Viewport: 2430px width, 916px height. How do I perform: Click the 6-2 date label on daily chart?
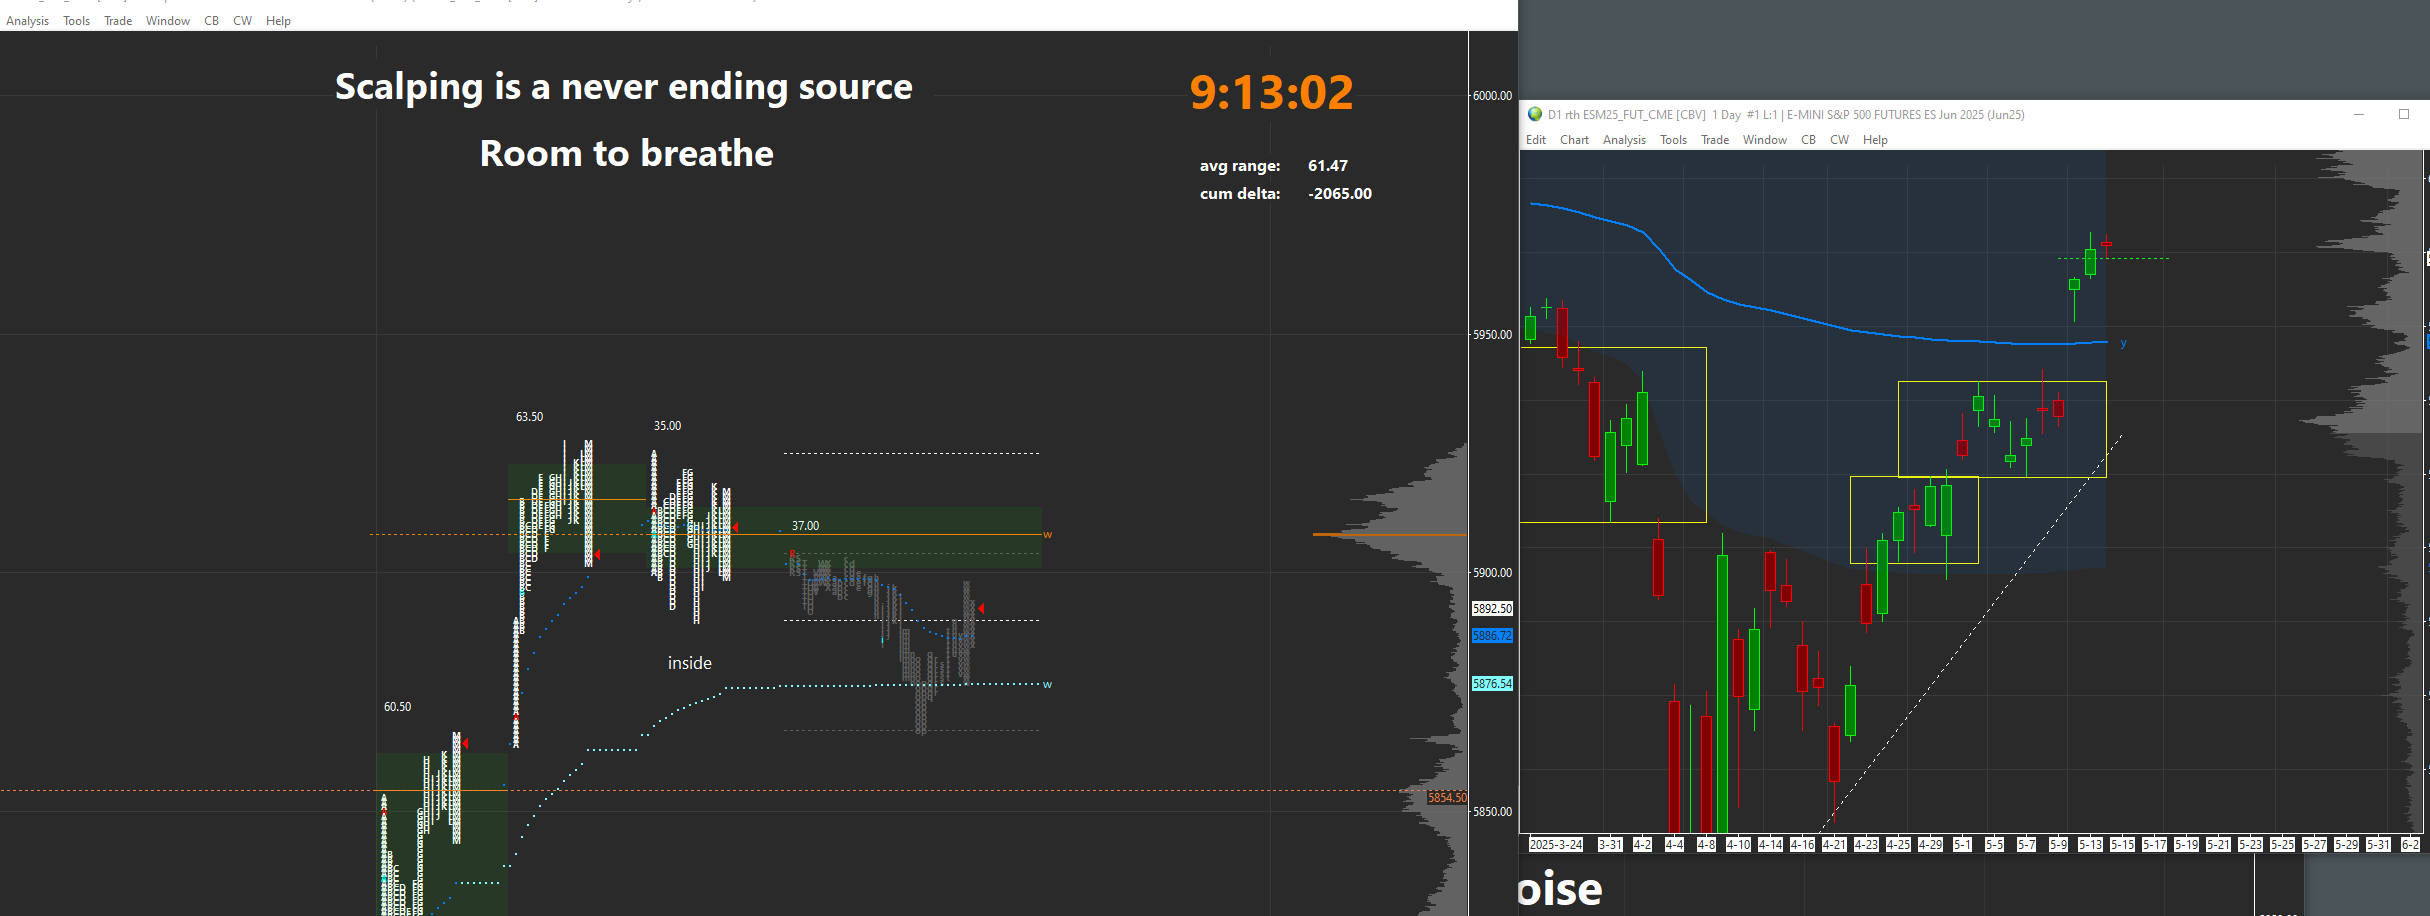pyautogui.click(x=2410, y=845)
